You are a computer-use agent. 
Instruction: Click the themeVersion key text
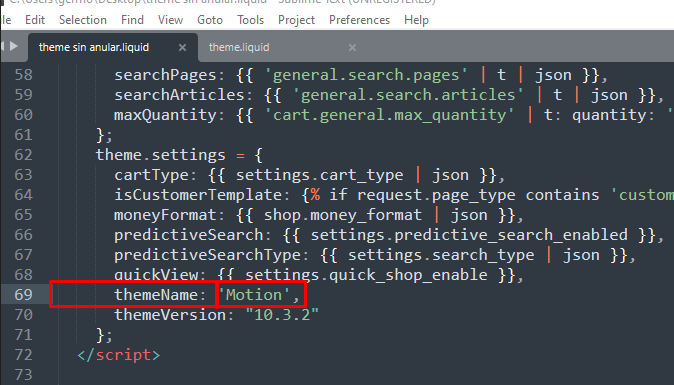(170, 315)
